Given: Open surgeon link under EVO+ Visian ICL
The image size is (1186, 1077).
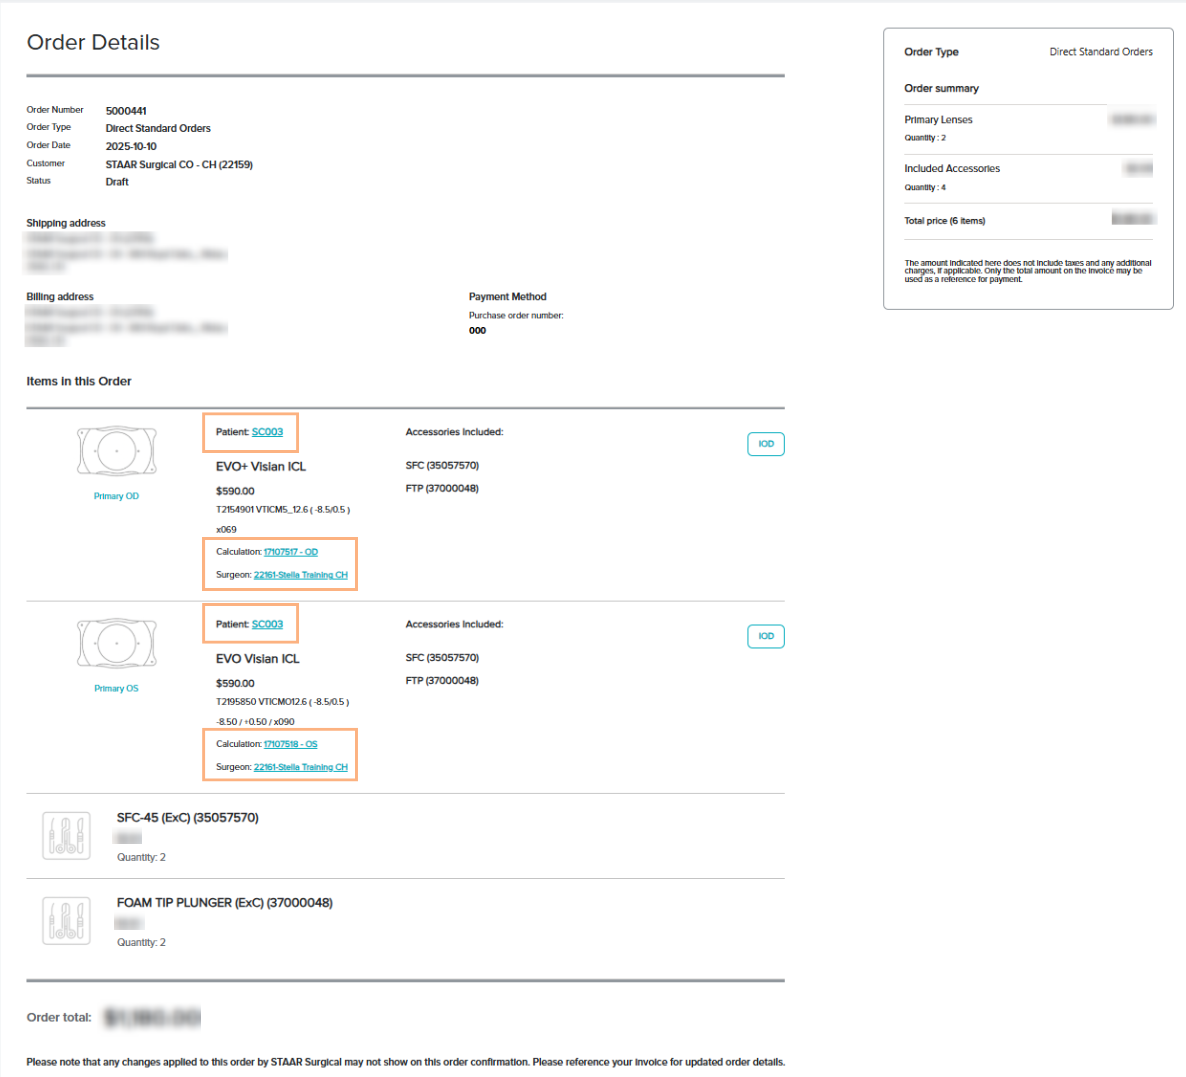Looking at the screenshot, I should coord(300,575).
